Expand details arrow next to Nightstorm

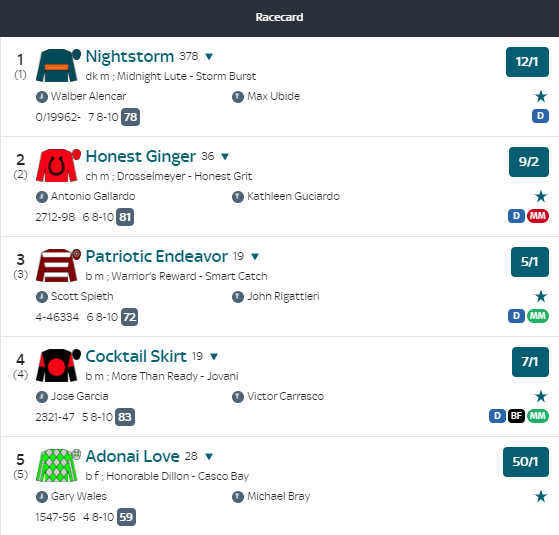(x=209, y=56)
